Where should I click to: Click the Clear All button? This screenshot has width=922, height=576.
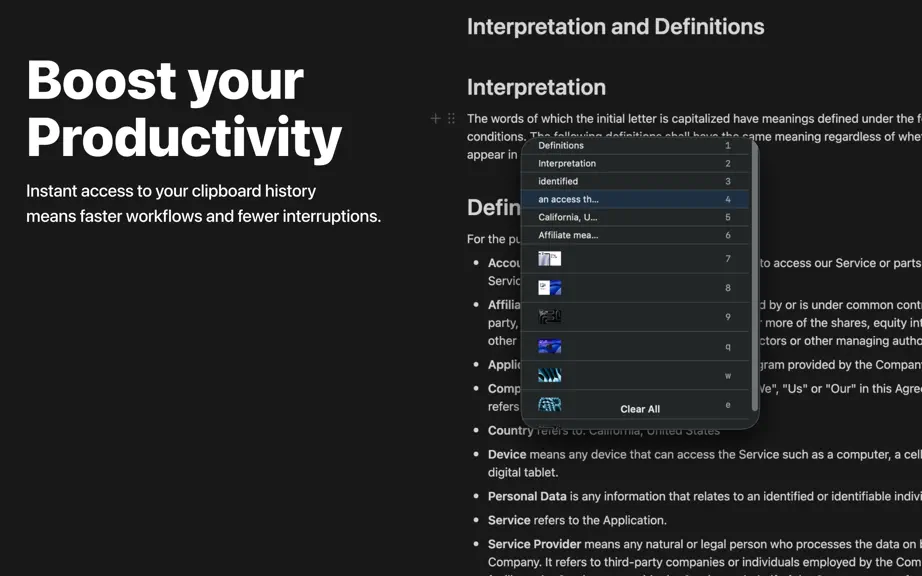point(640,409)
